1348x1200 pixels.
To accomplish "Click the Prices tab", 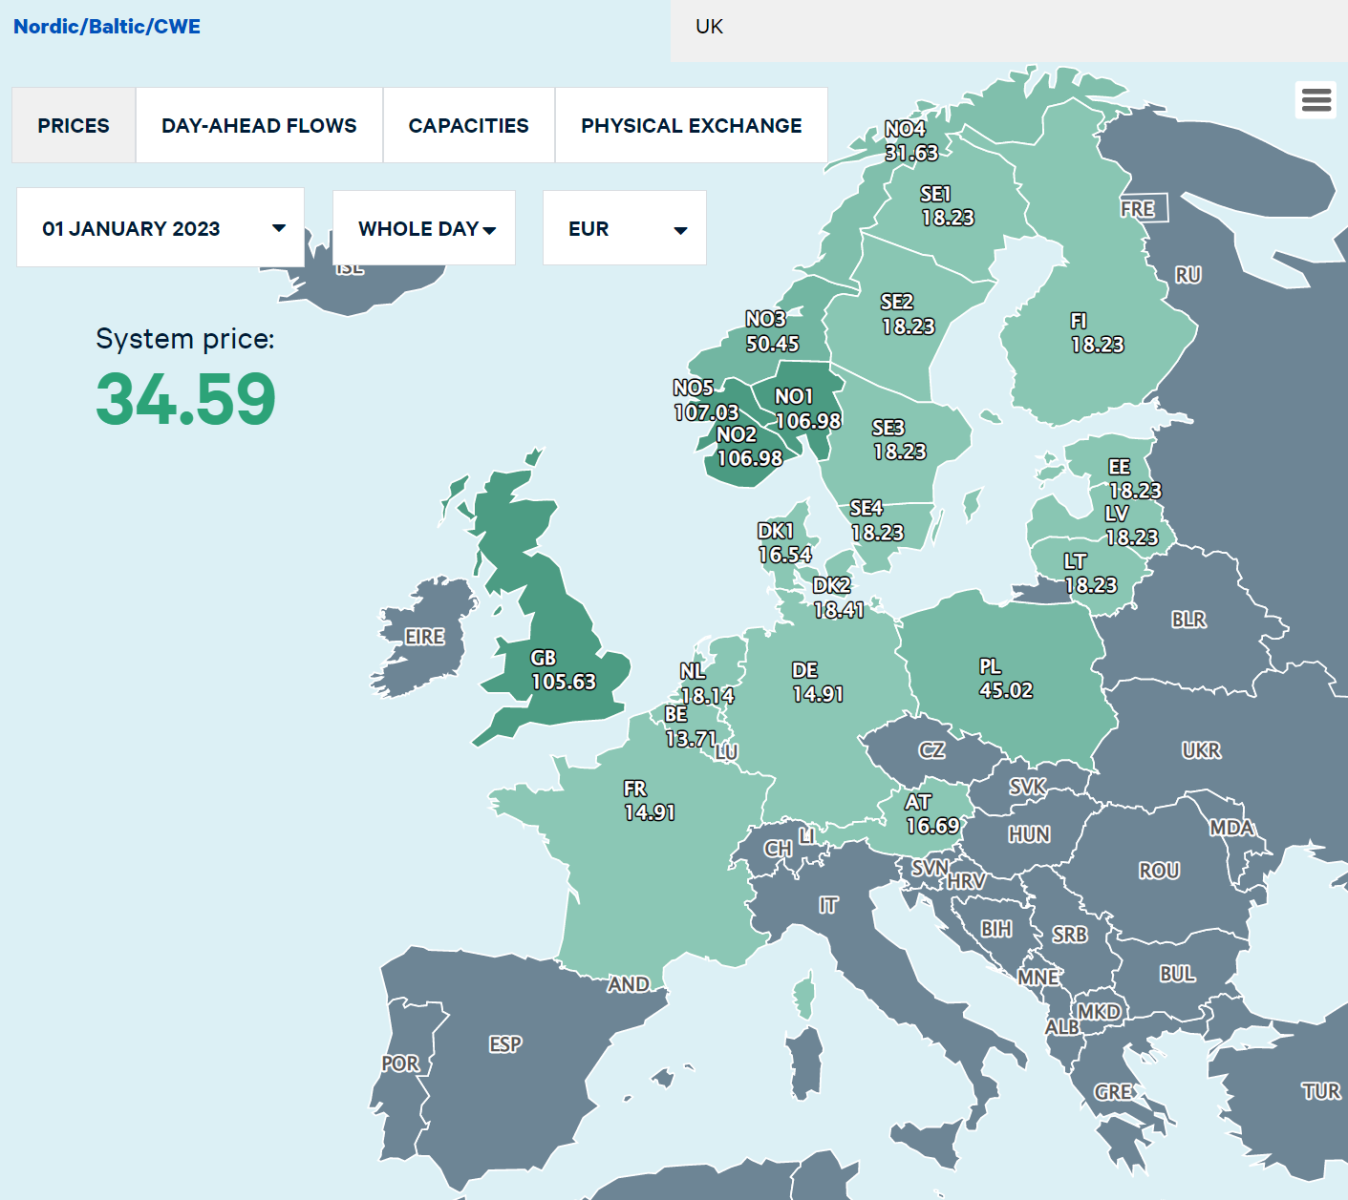I will (x=74, y=126).
